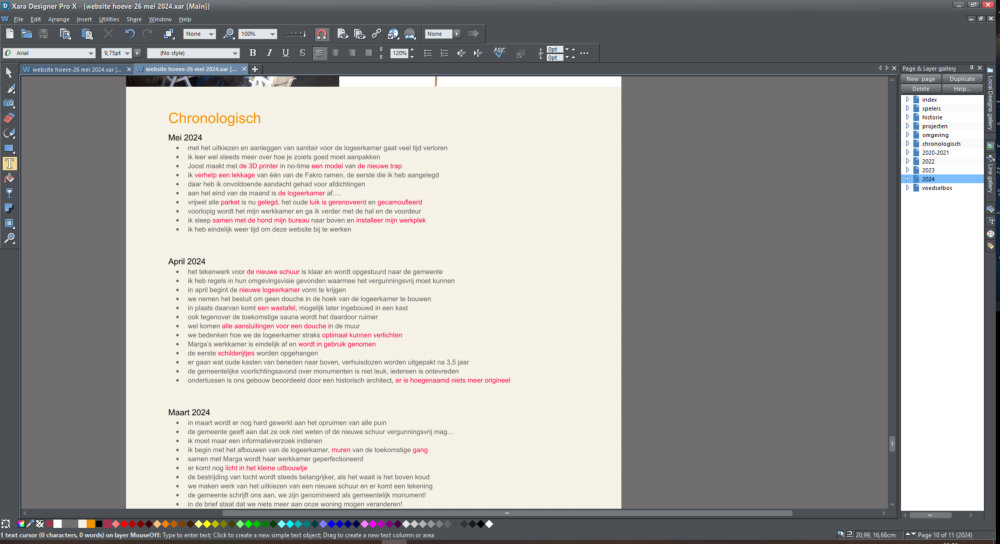Click the New page button

[x=921, y=78]
